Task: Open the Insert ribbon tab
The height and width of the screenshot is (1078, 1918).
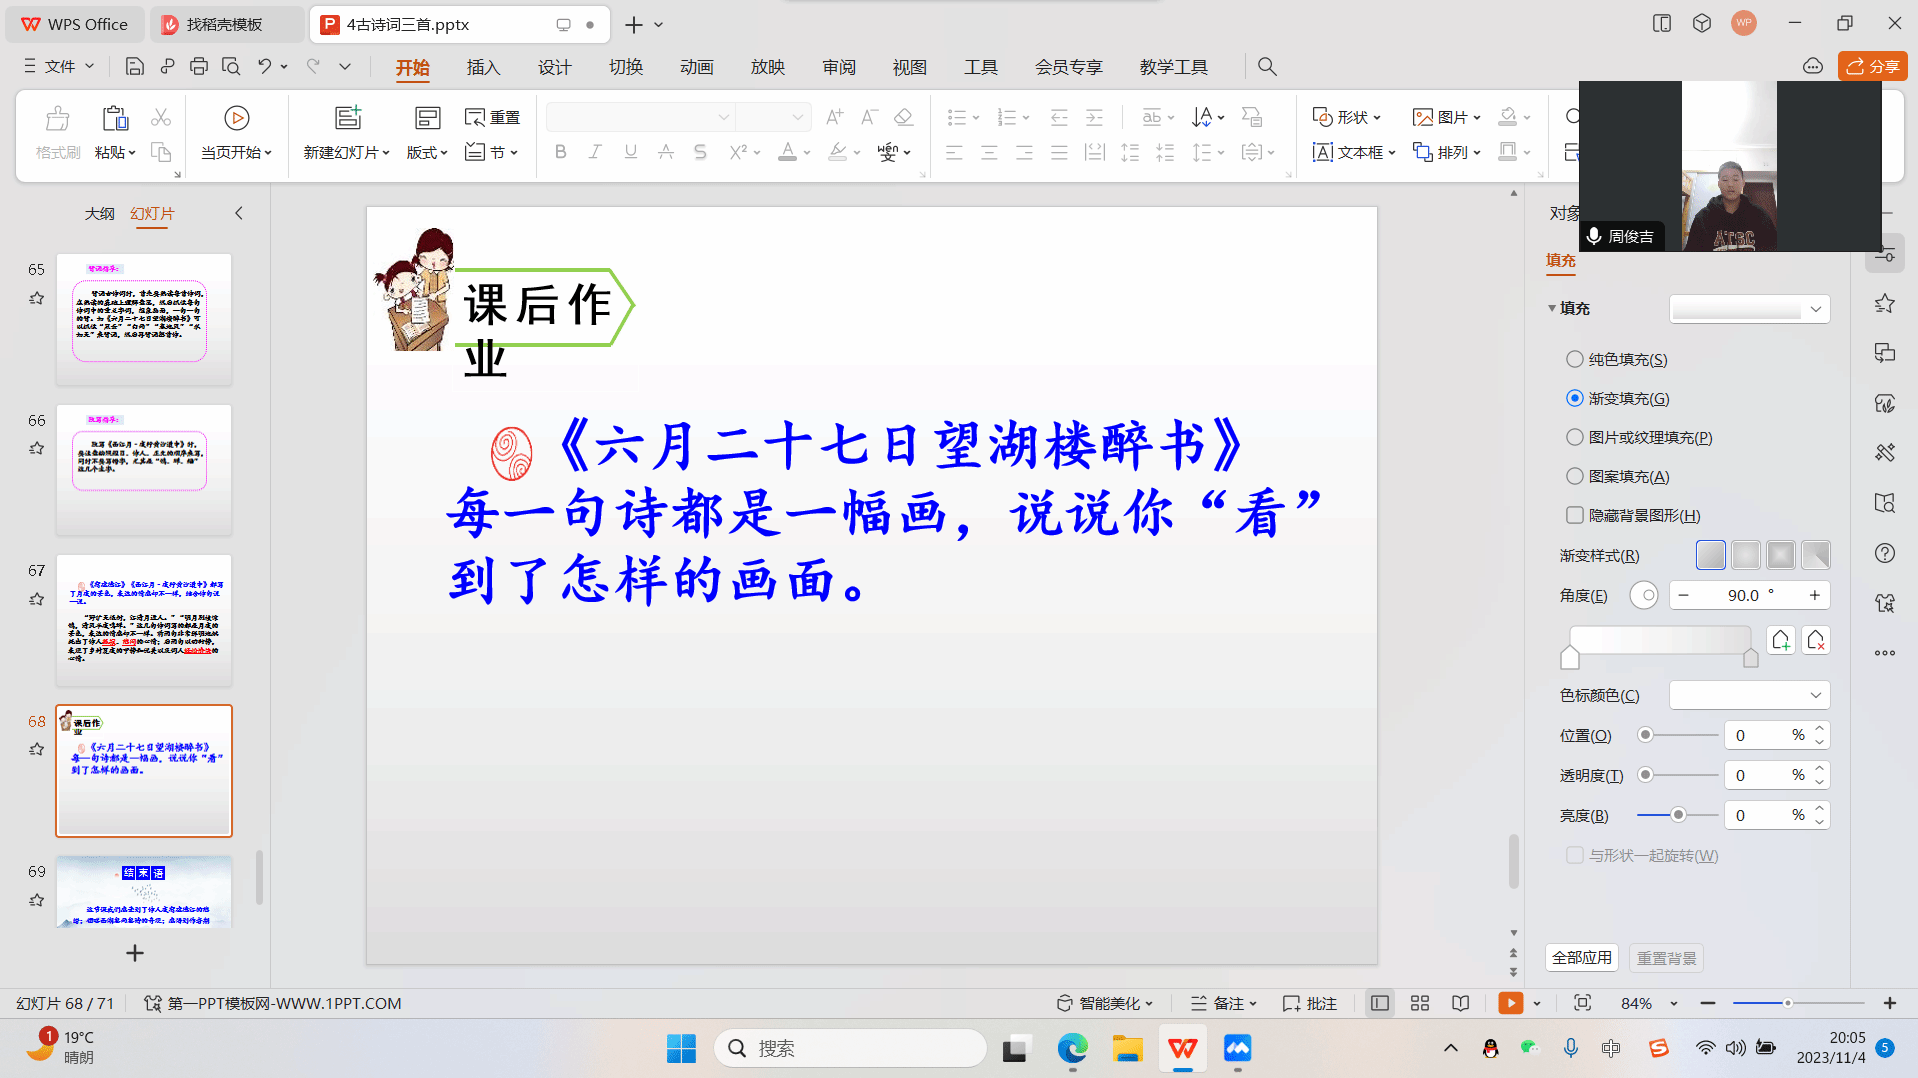Action: 483,67
